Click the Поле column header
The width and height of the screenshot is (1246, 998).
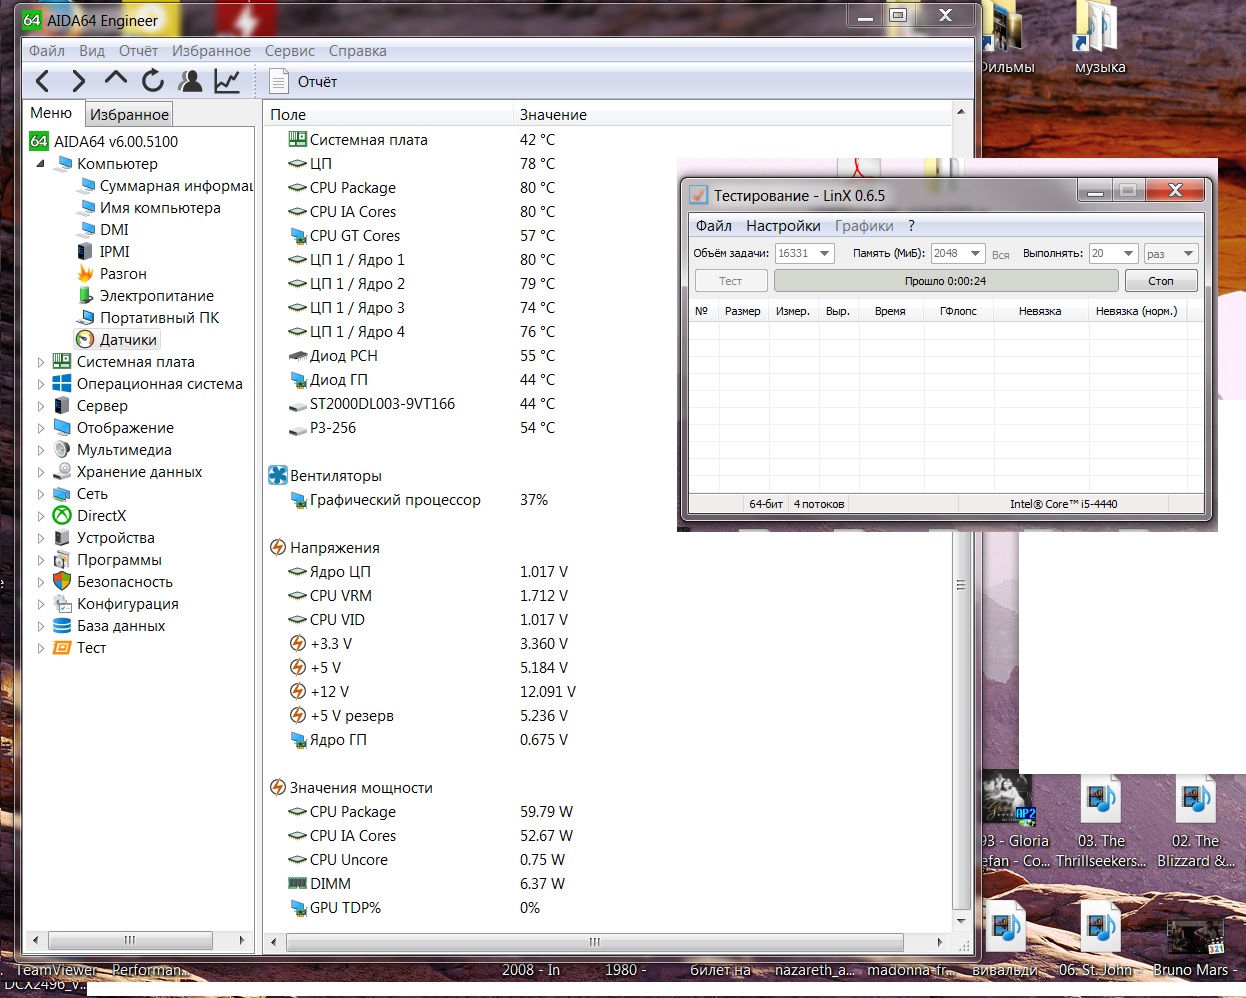(388, 114)
